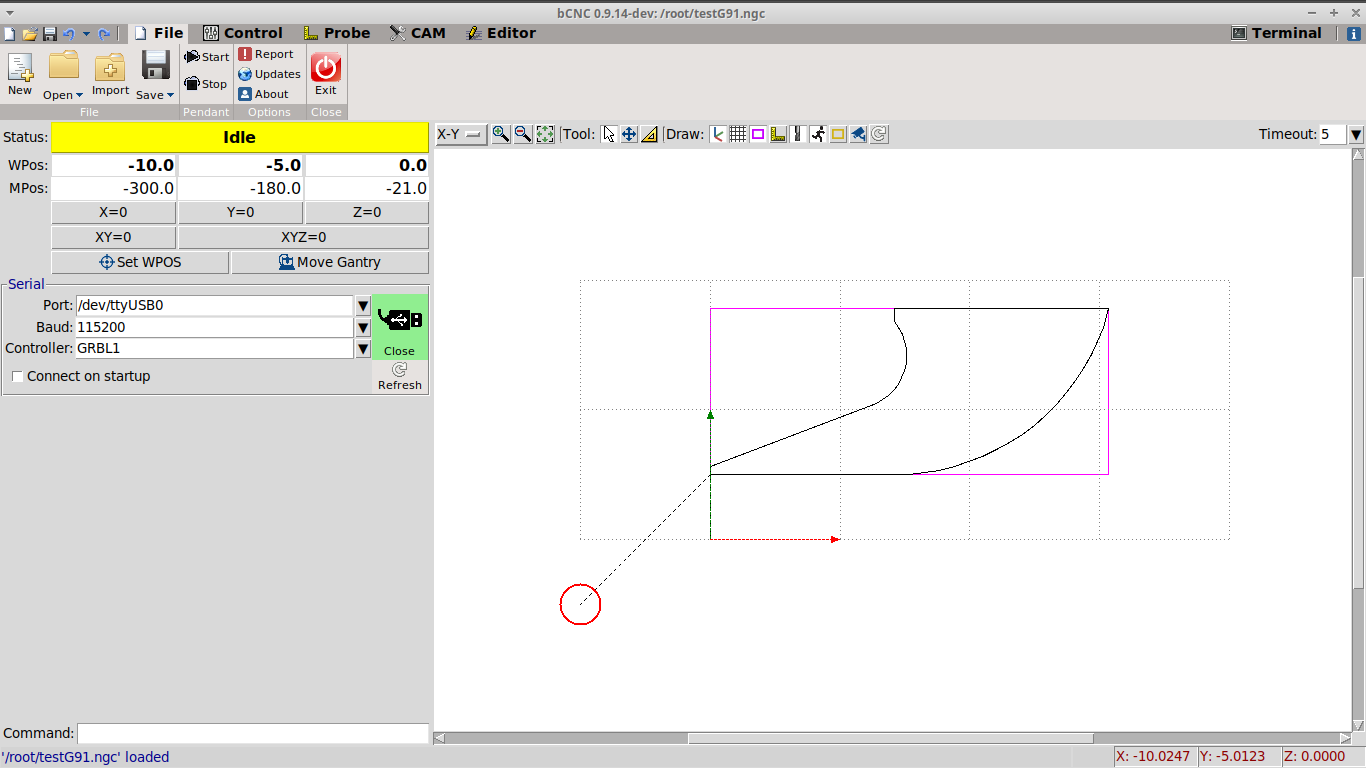Refresh the serial ports list
Image resolution: width=1366 pixels, height=768 pixels.
pos(400,377)
